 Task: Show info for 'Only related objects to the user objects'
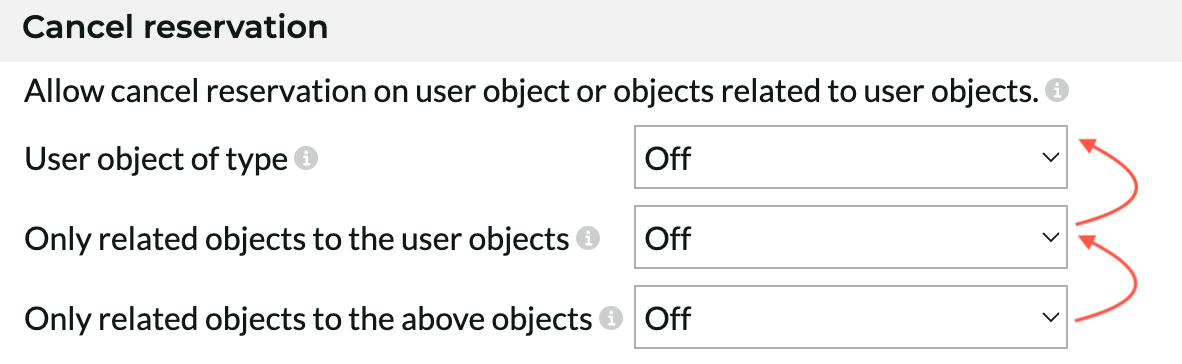tap(588, 239)
